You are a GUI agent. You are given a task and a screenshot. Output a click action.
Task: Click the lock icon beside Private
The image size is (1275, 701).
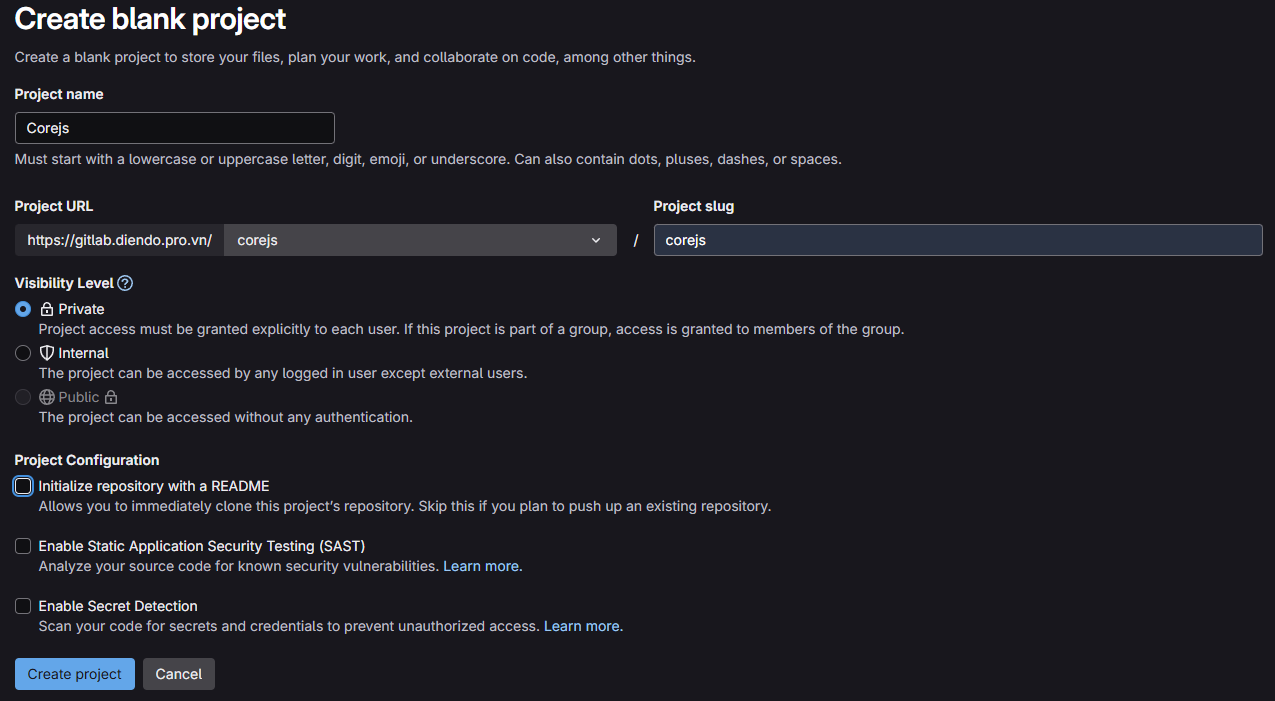46,310
